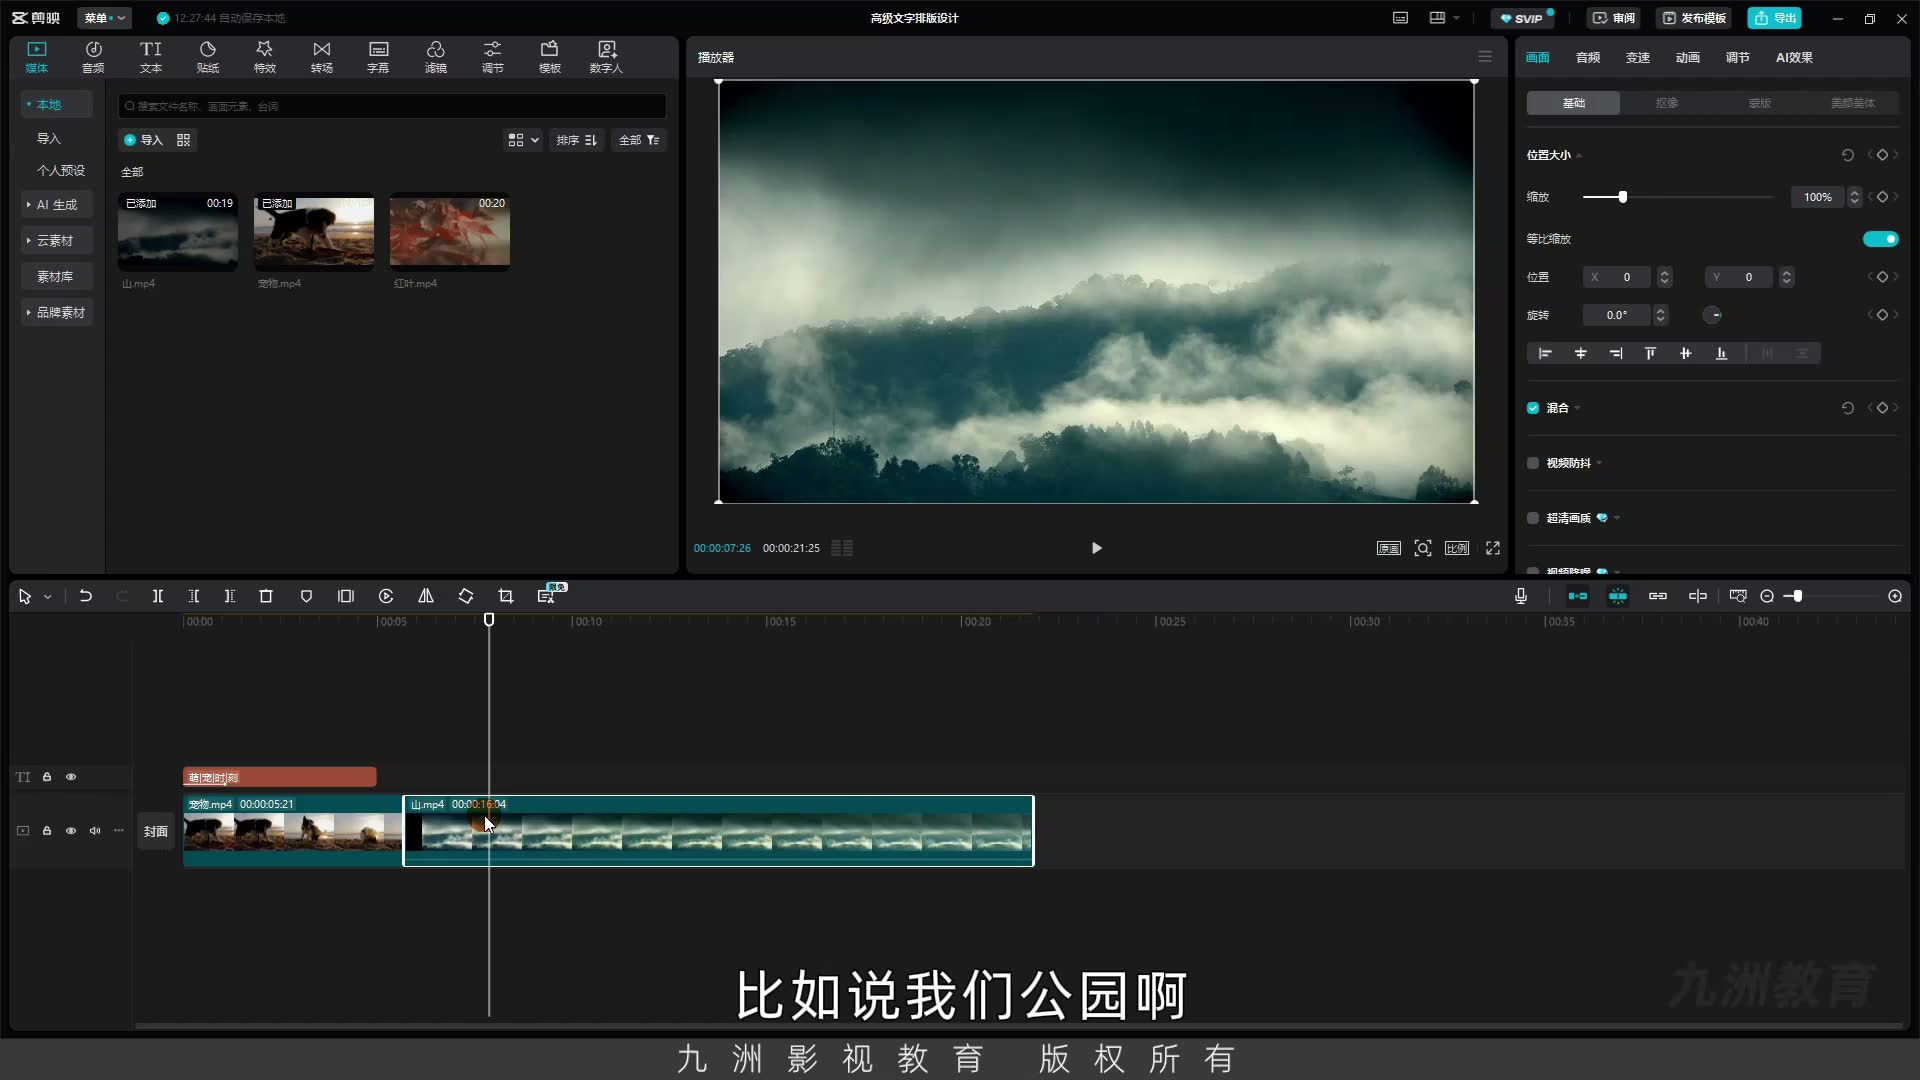The image size is (1920, 1080).
Task: Click the undo icon in timeline toolbar
Action: (x=86, y=596)
